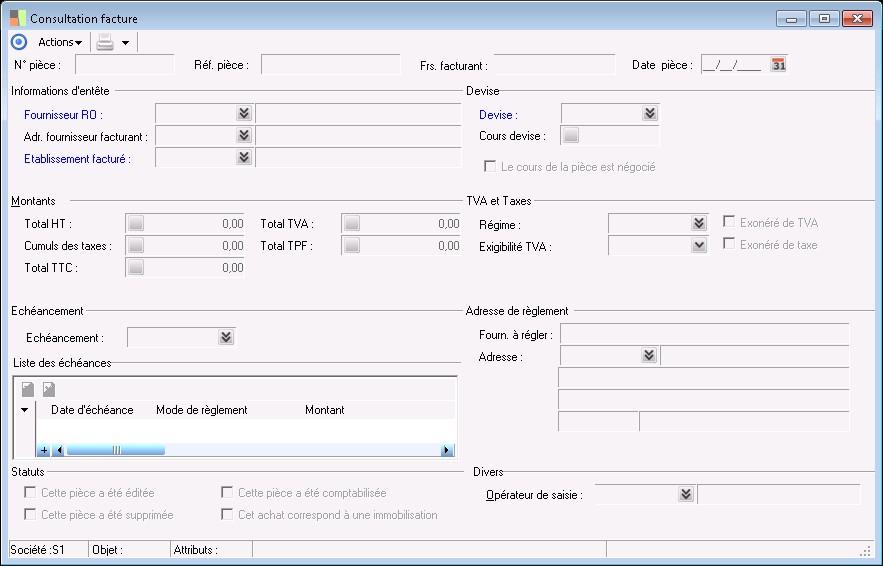The image size is (883, 566).
Task: Click the Mode de règlement column header
Action: click(x=202, y=410)
